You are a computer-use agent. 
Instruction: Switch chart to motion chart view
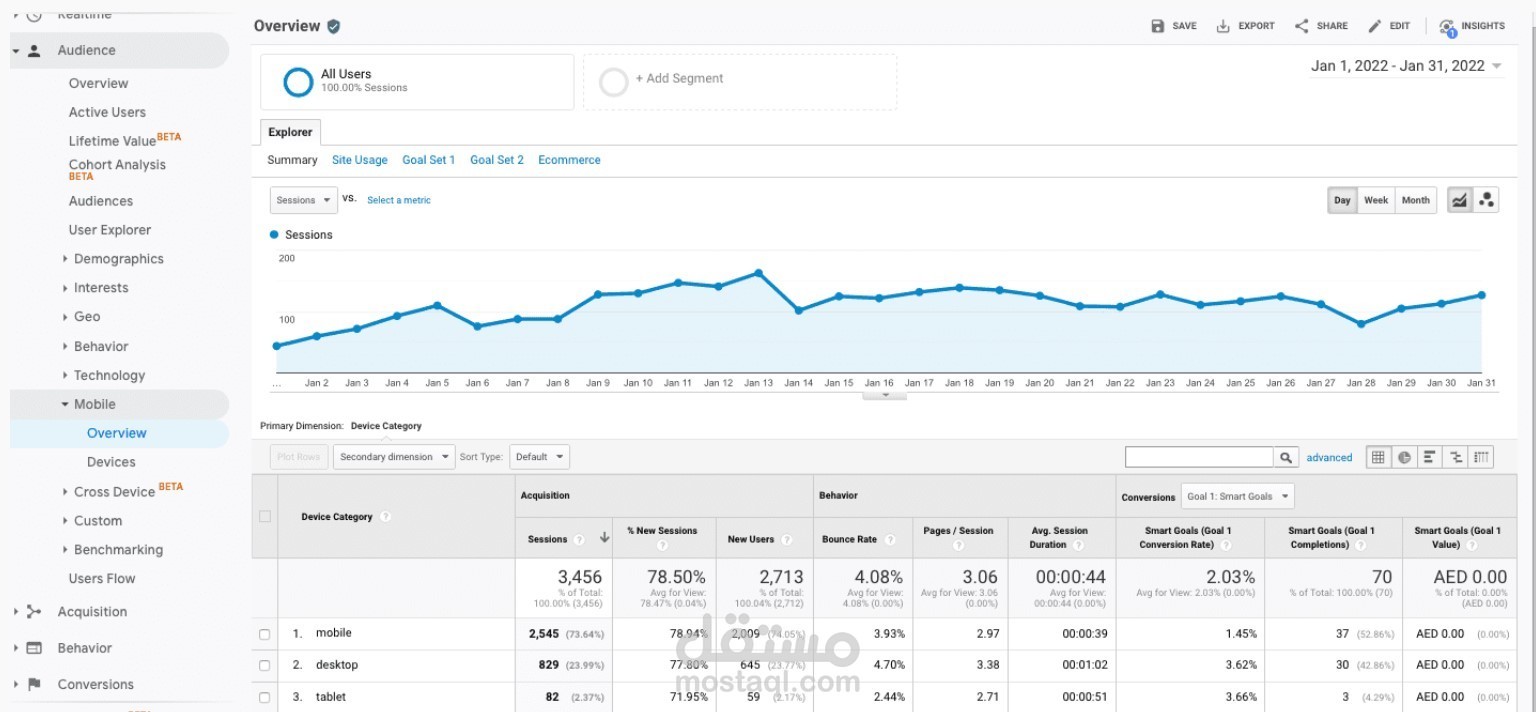click(1486, 199)
